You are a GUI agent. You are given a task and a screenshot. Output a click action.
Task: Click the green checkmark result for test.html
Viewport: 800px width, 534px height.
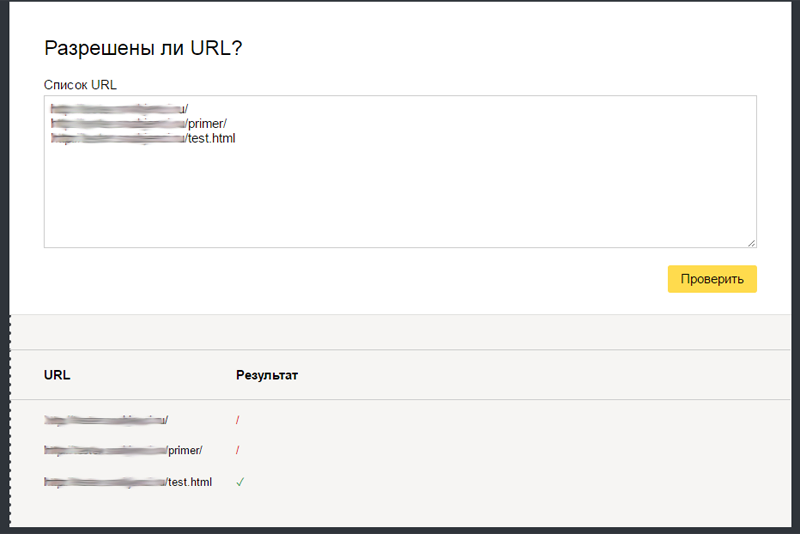[240, 482]
